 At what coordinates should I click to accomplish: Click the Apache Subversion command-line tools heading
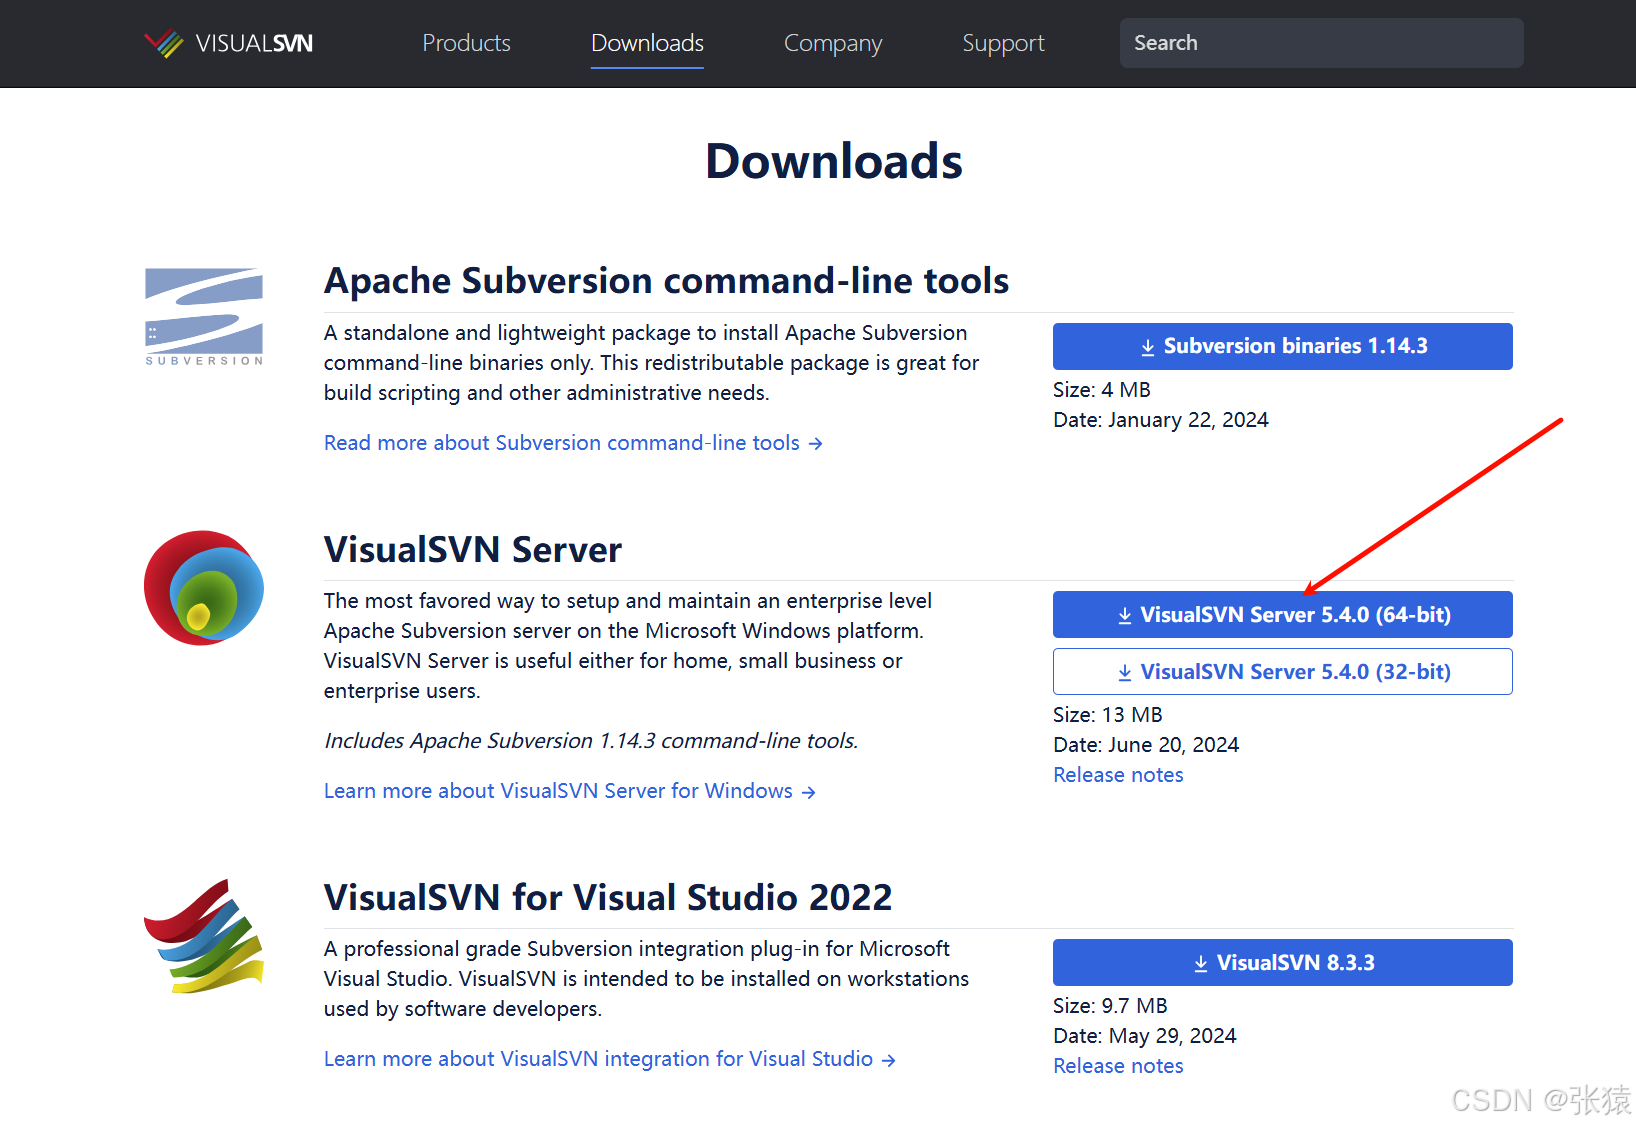click(666, 281)
